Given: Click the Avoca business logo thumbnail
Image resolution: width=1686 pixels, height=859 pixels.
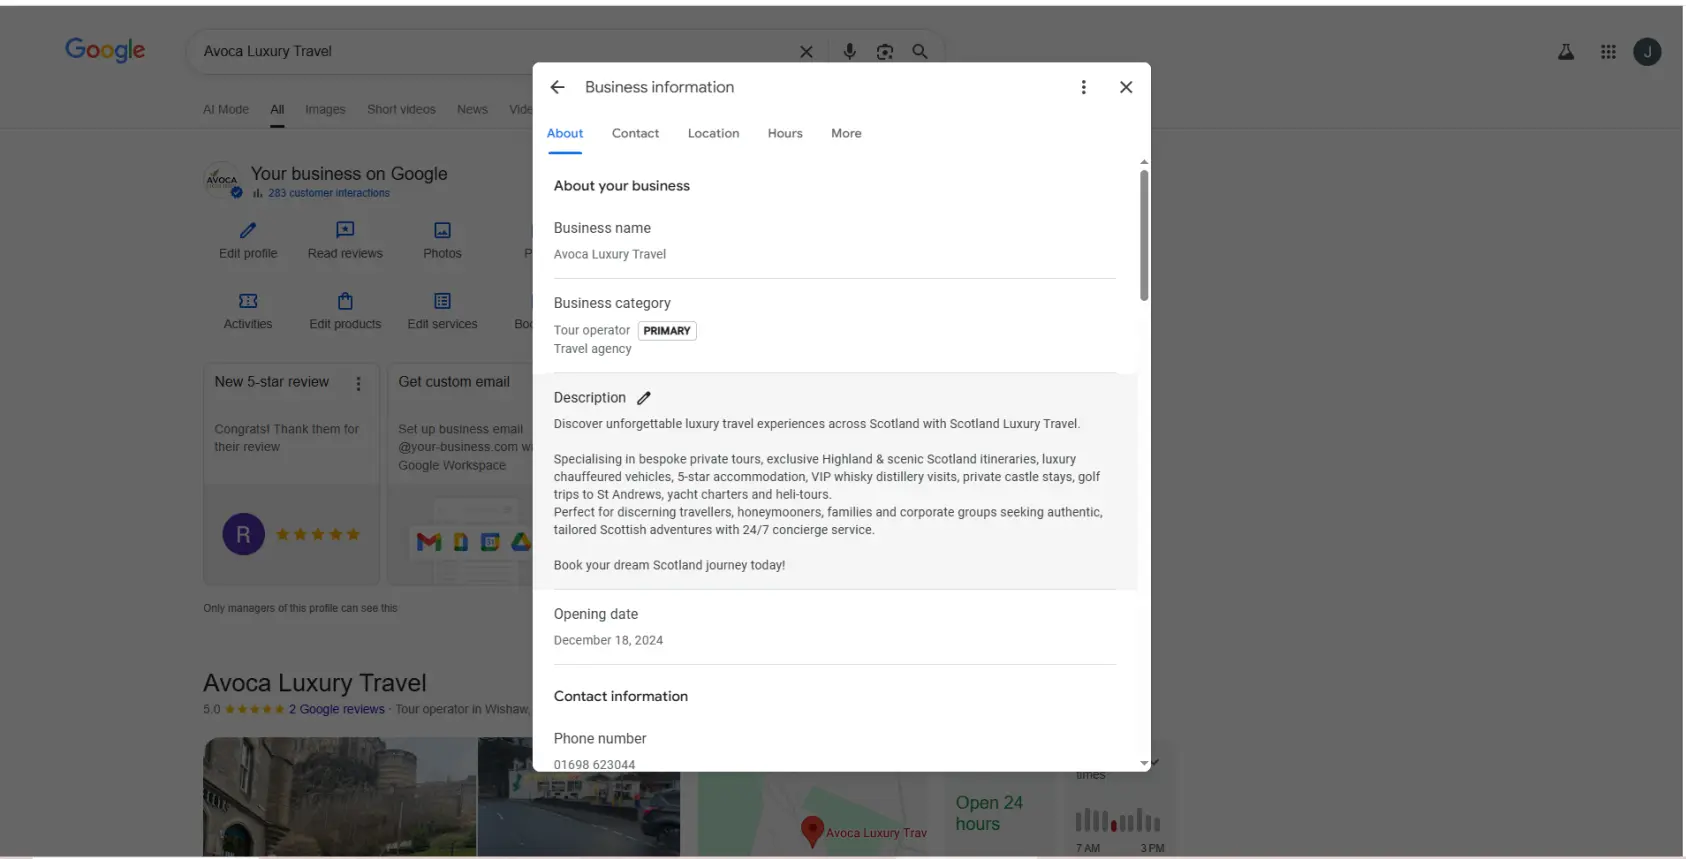Looking at the screenshot, I should [222, 181].
